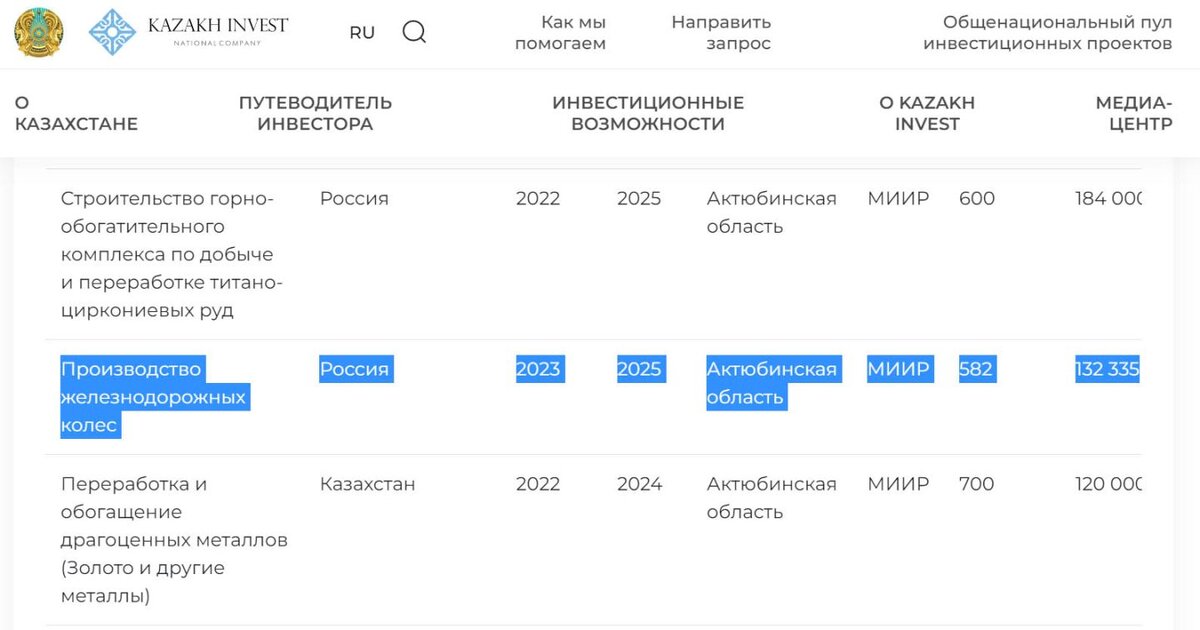Click the Kazakhstan state emblem icon
The image size is (1200, 630).
38,32
